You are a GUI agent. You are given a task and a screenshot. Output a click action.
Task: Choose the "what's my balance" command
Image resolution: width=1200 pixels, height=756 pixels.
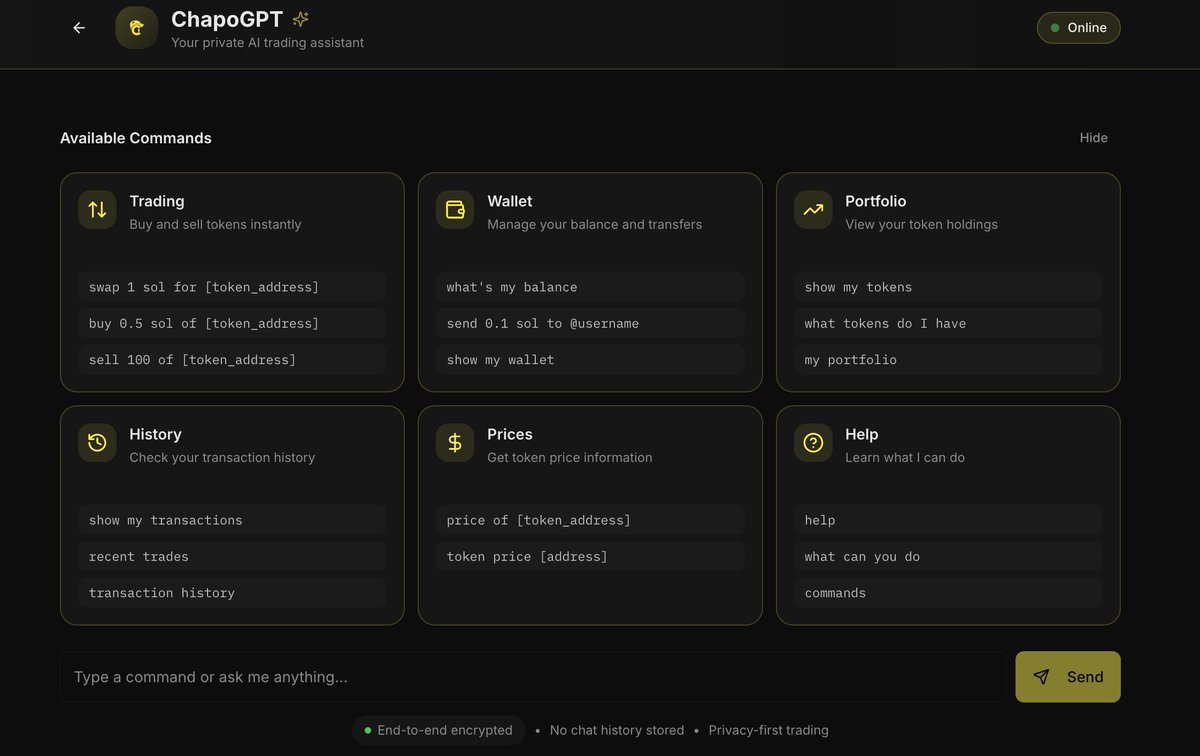point(590,287)
